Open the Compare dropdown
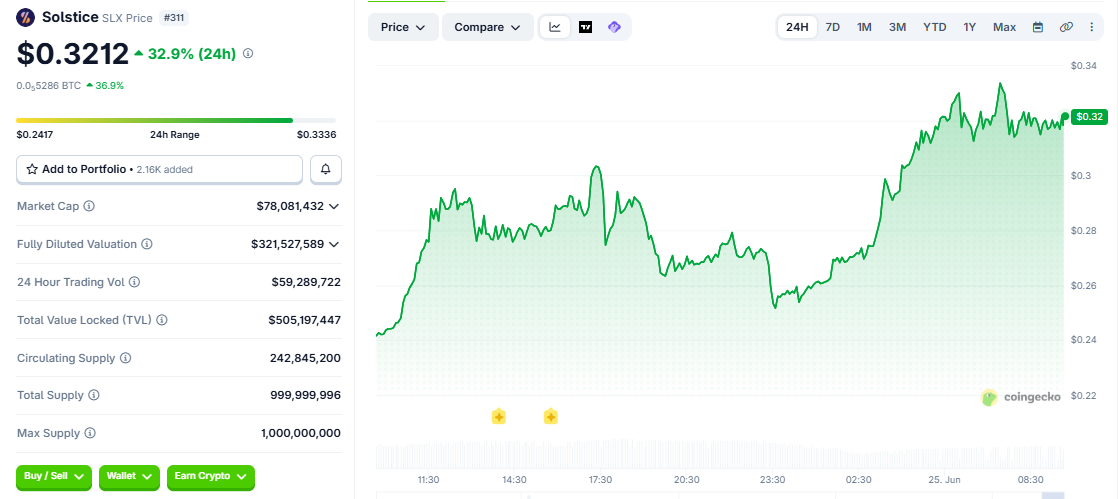The height and width of the screenshot is (499, 1118). pos(488,27)
